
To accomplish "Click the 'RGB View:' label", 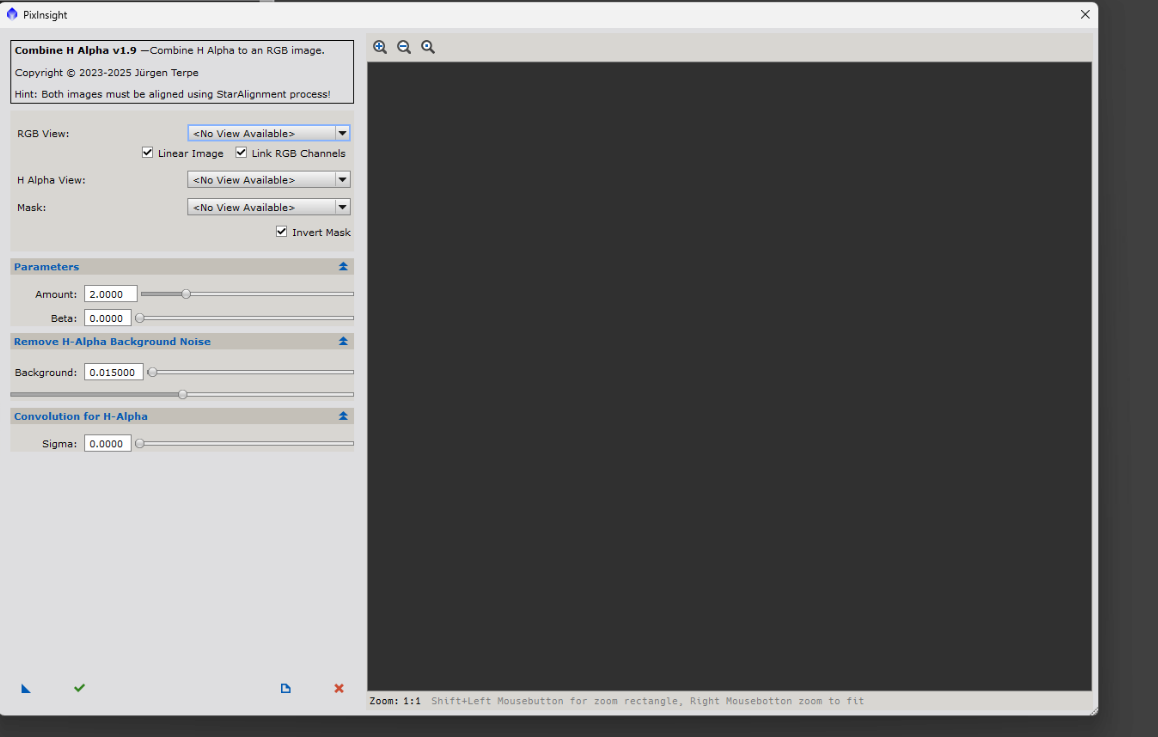I will click(43, 134).
